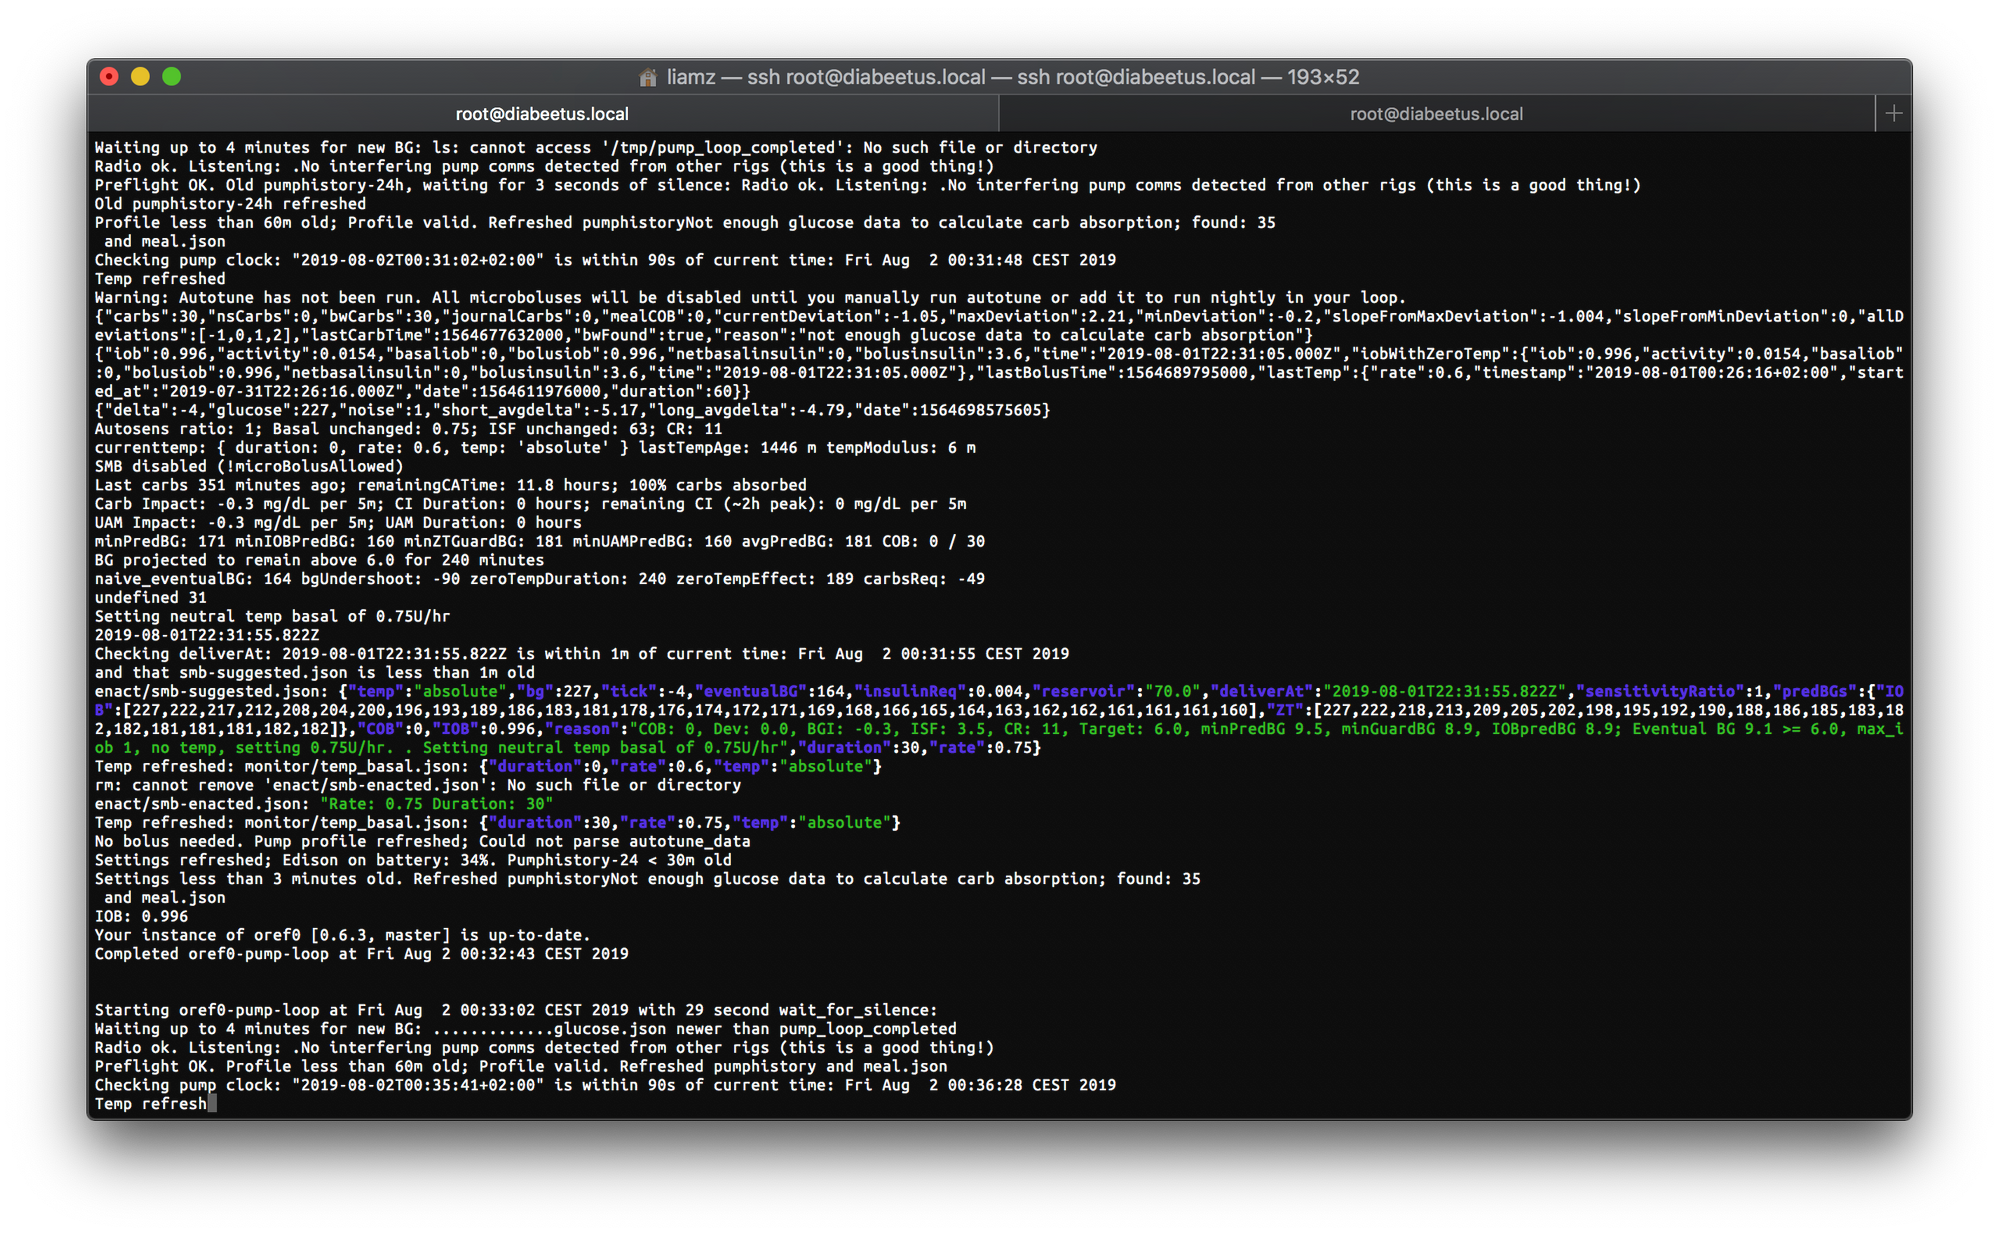
Task: Click the green 'Rate: 0.75 Duration: 30' text
Action: [x=437, y=804]
